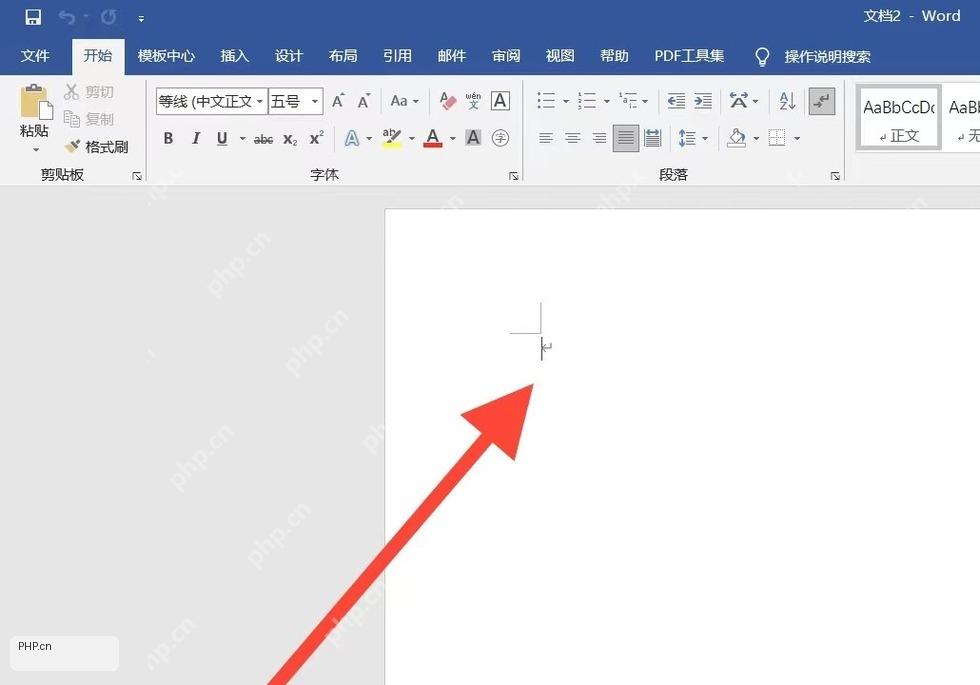This screenshot has height=685, width=980.
Task: Click the Chinese layout icon
Action: [x=739, y=101]
